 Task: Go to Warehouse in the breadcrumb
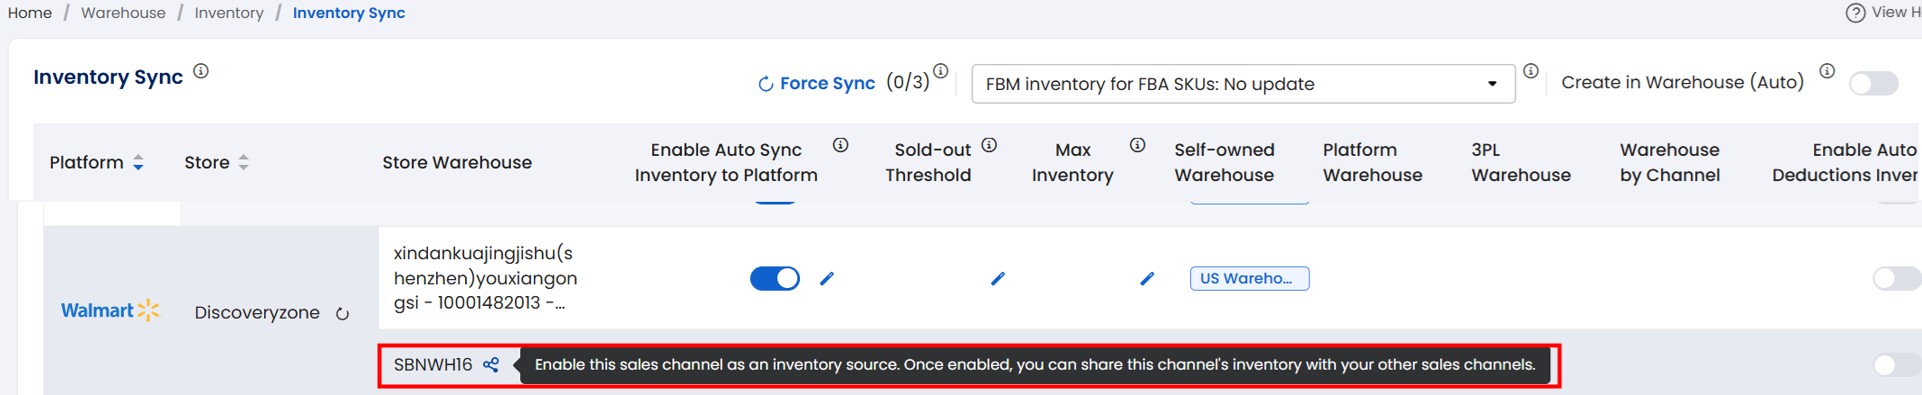click(x=123, y=13)
